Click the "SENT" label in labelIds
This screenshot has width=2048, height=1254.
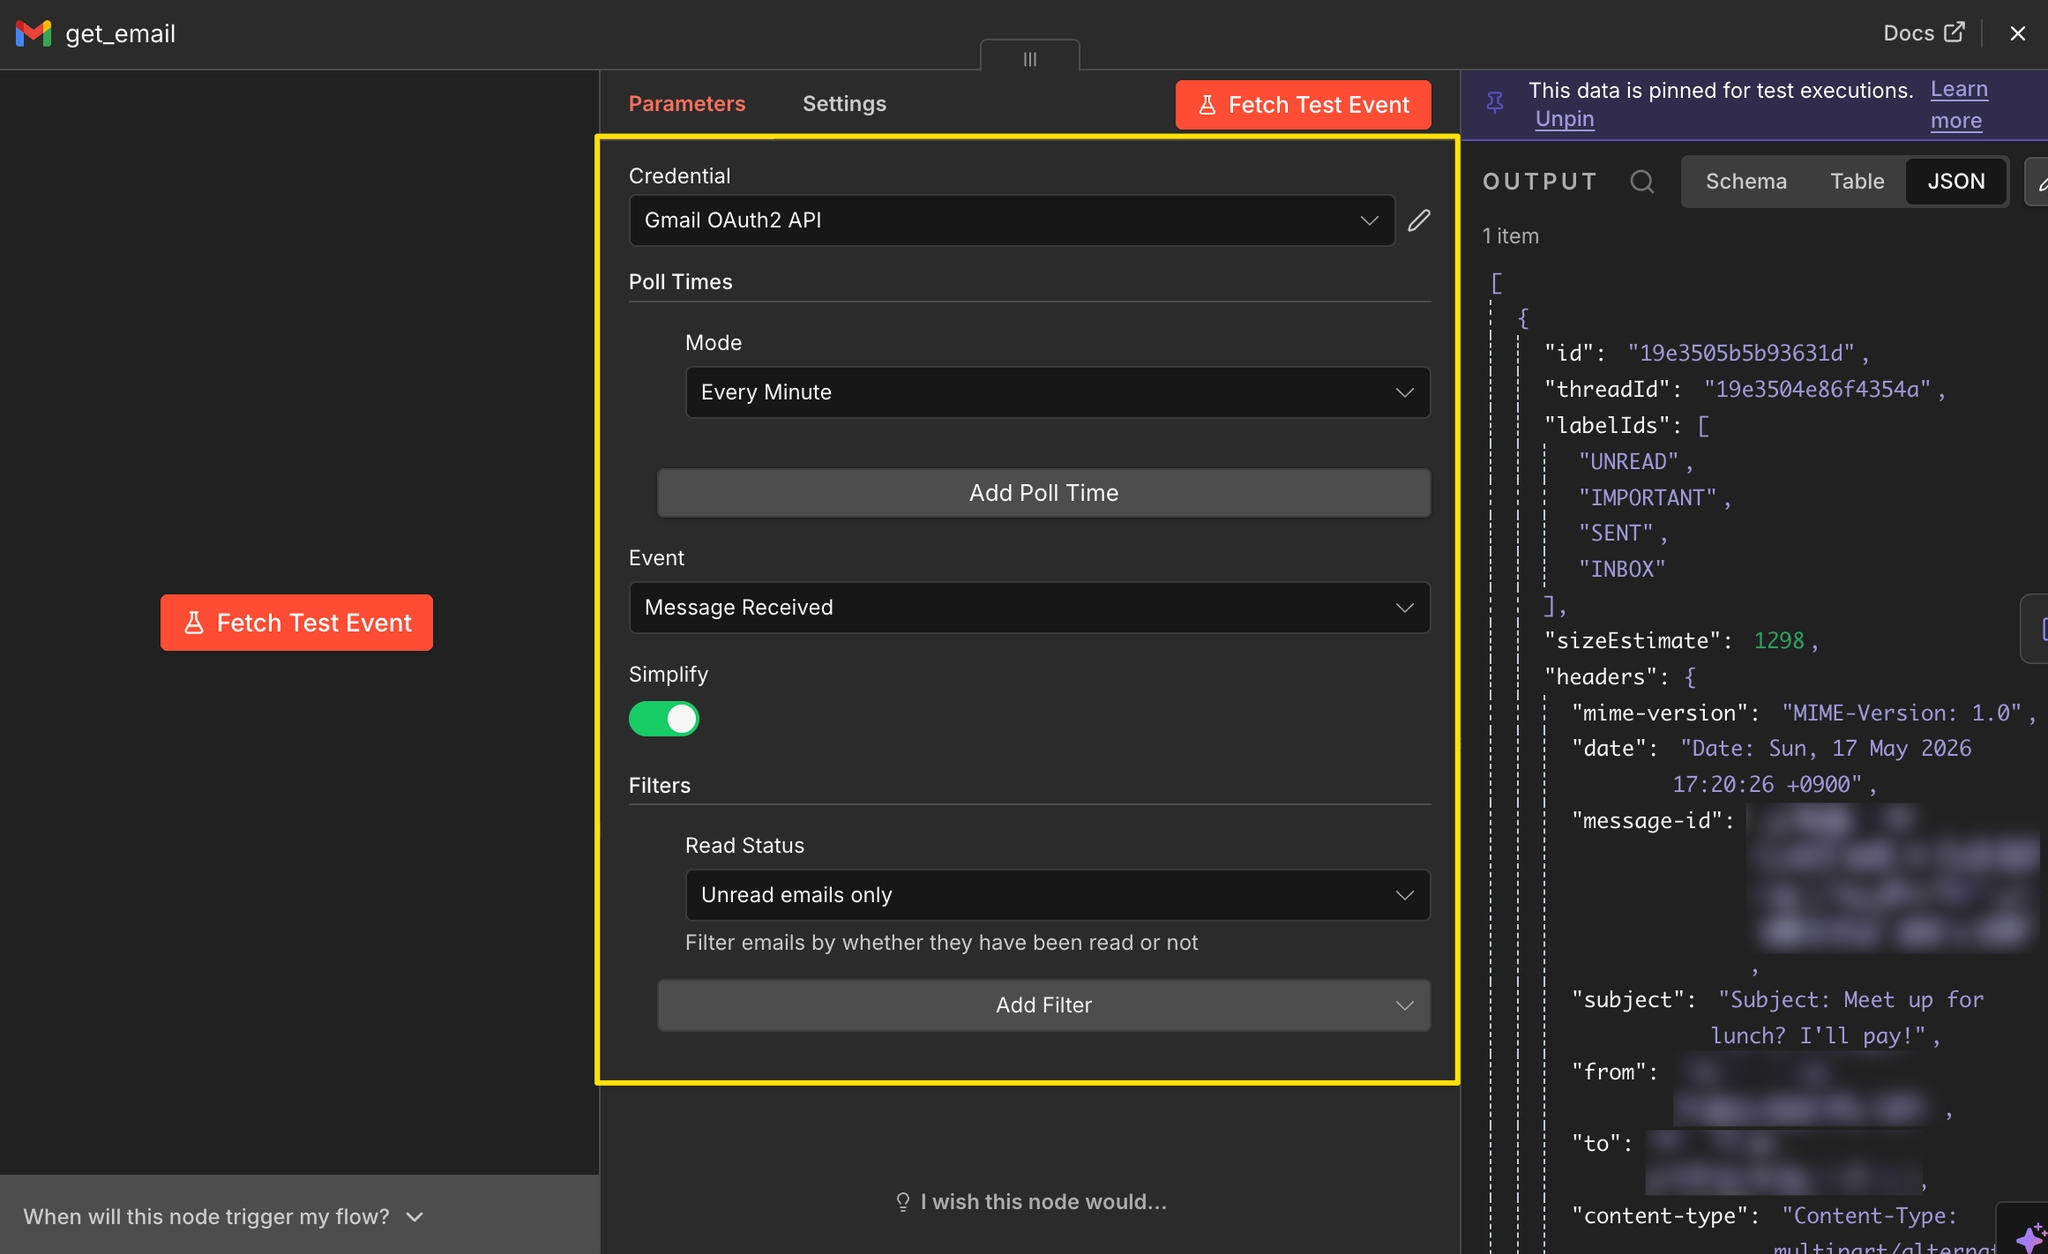(1615, 533)
